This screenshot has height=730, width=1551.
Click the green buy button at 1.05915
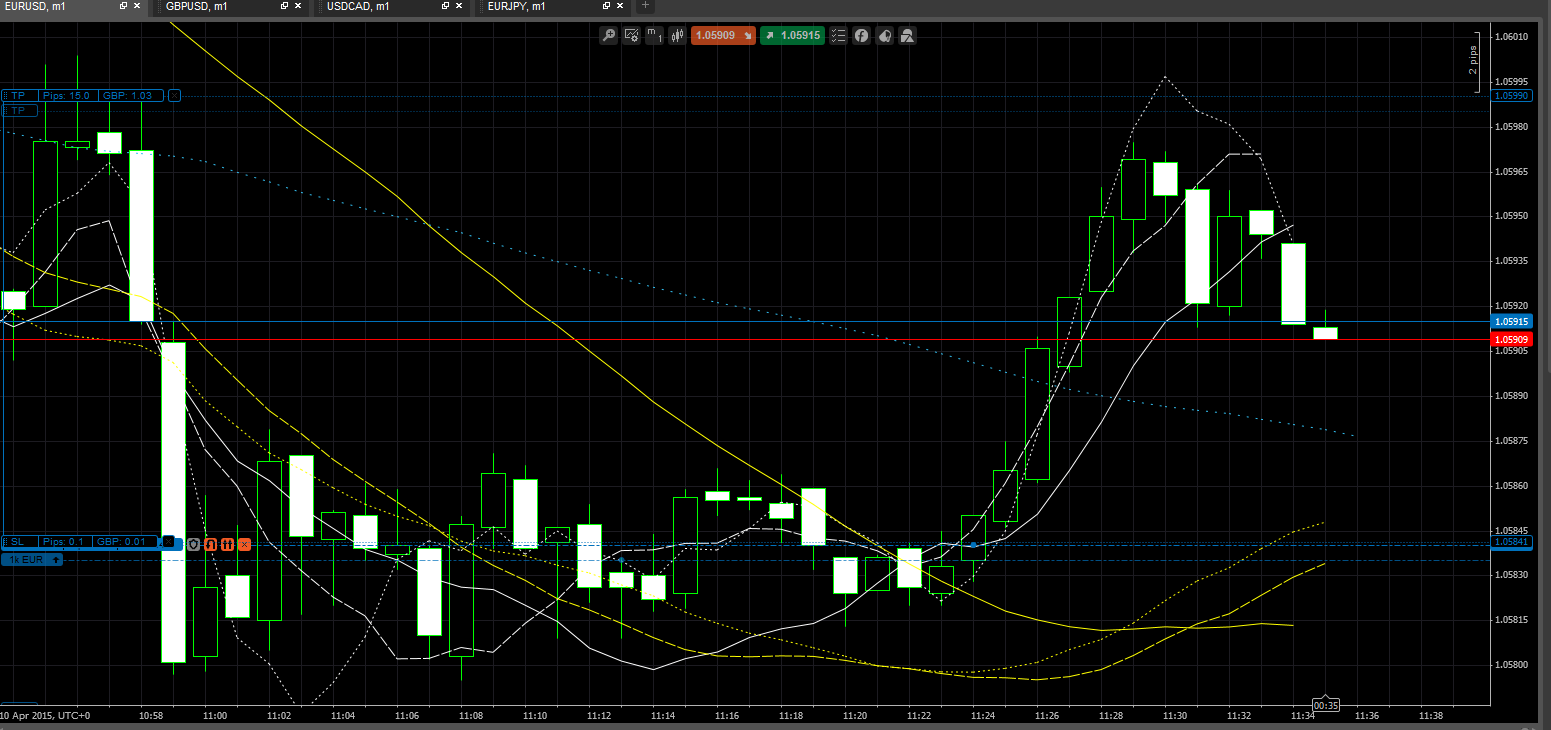[x=792, y=36]
